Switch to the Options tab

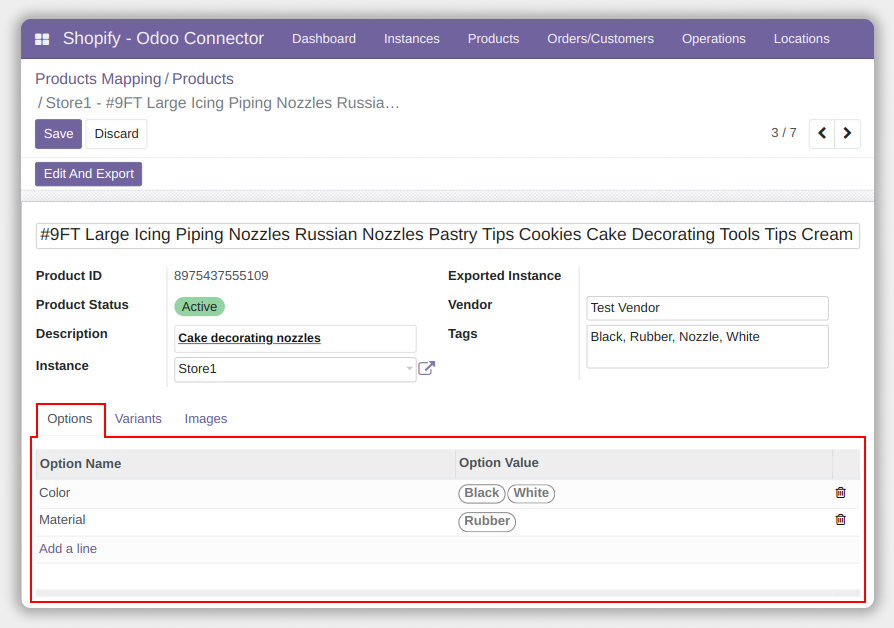(70, 419)
